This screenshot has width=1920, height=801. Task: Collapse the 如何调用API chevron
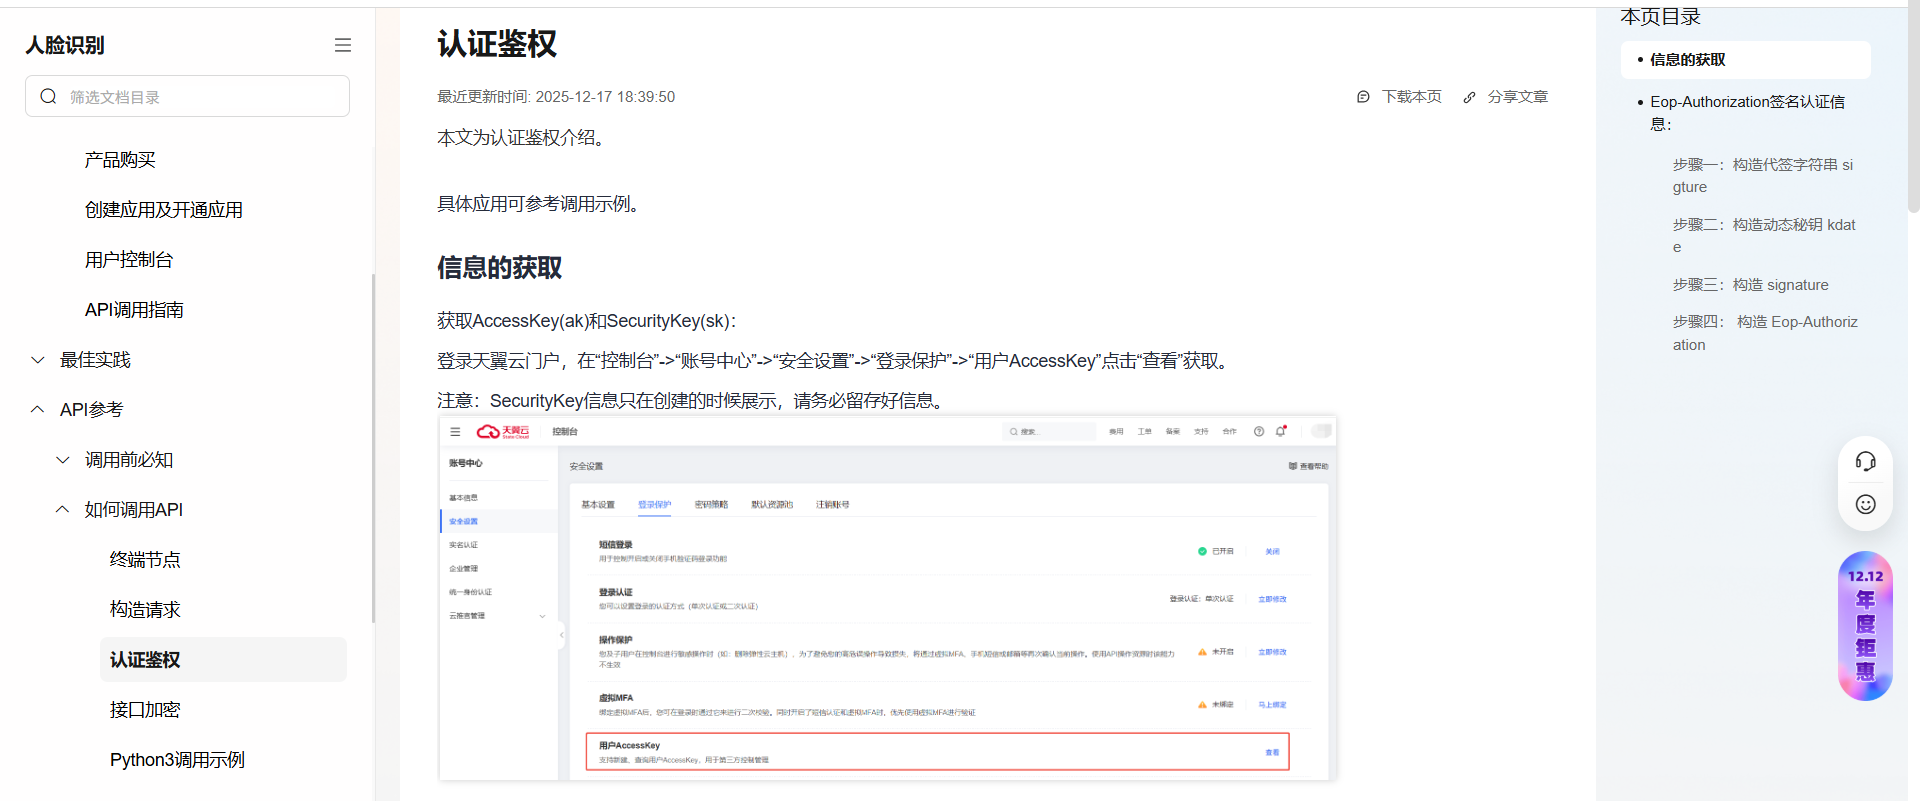63,510
